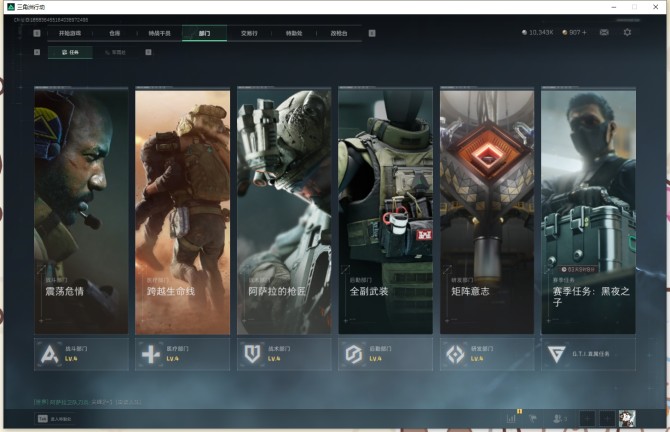Open the 开始游戏 tab

pos(70,33)
